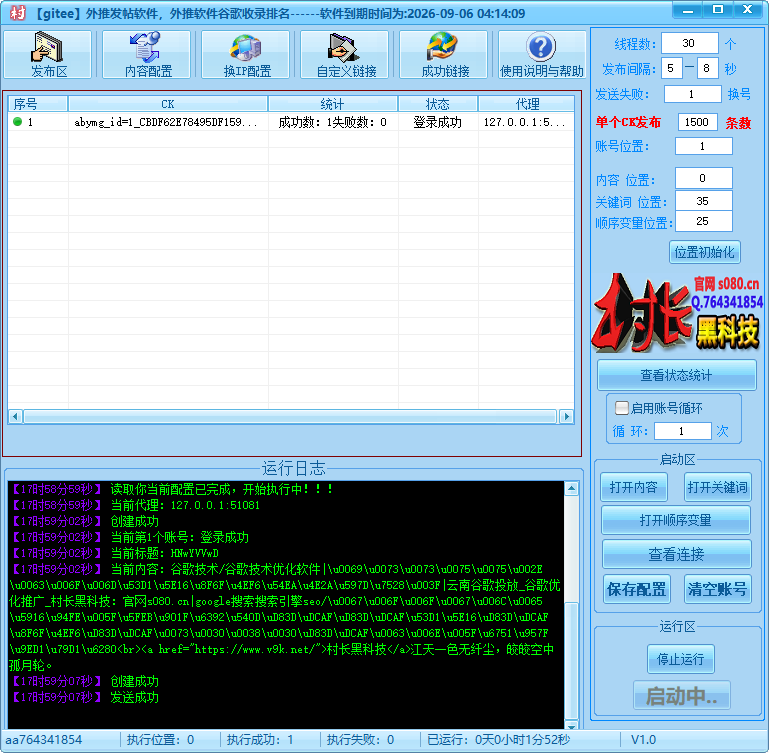The height and width of the screenshot is (753, 769).
Task: Select the 成功数 statistics cell
Action: click(x=333, y=122)
